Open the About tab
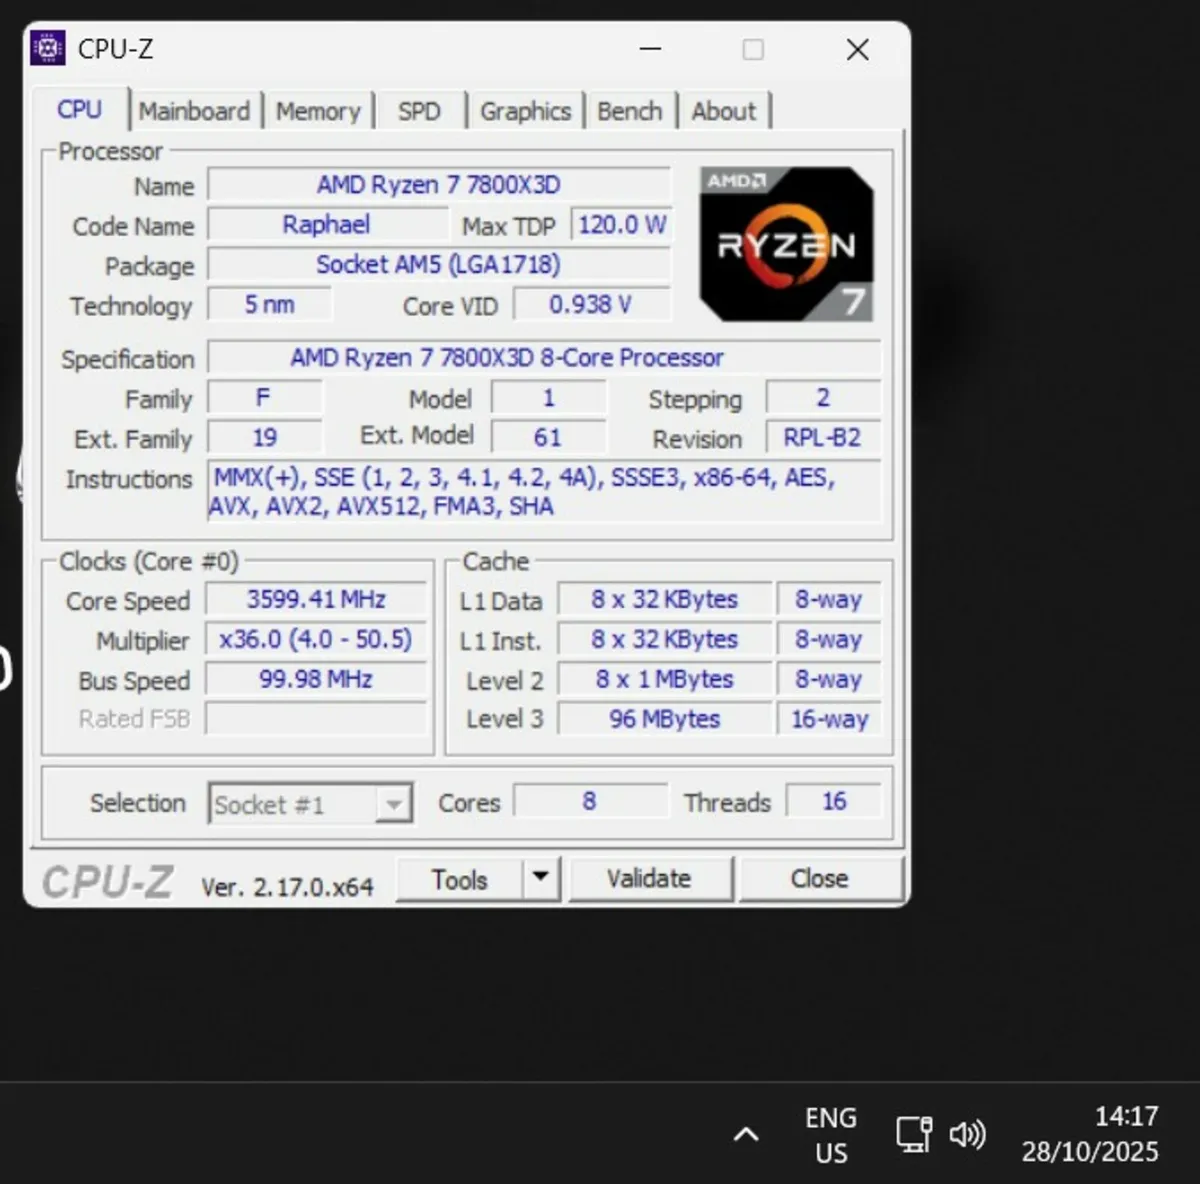 (x=723, y=110)
